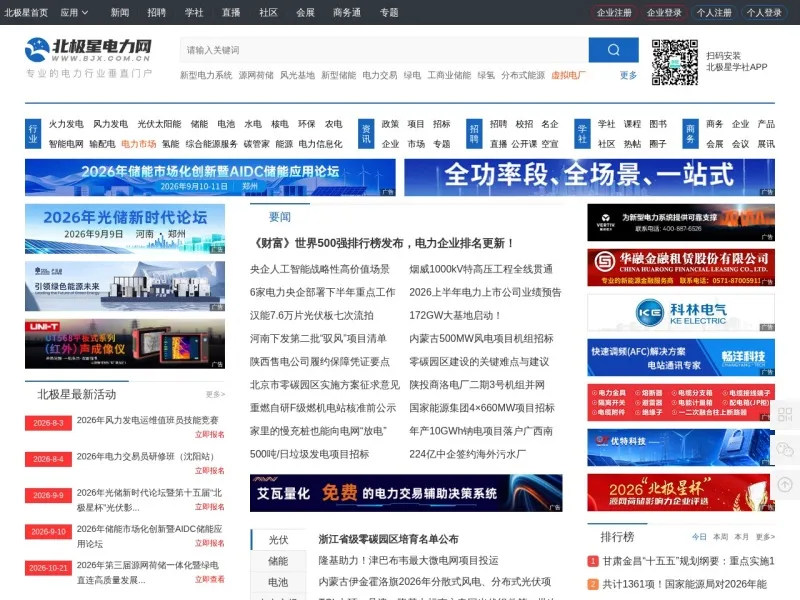This screenshot has width=800, height=600.
Task: Open the 《财富》世界500强 headline article
Action: (384, 243)
